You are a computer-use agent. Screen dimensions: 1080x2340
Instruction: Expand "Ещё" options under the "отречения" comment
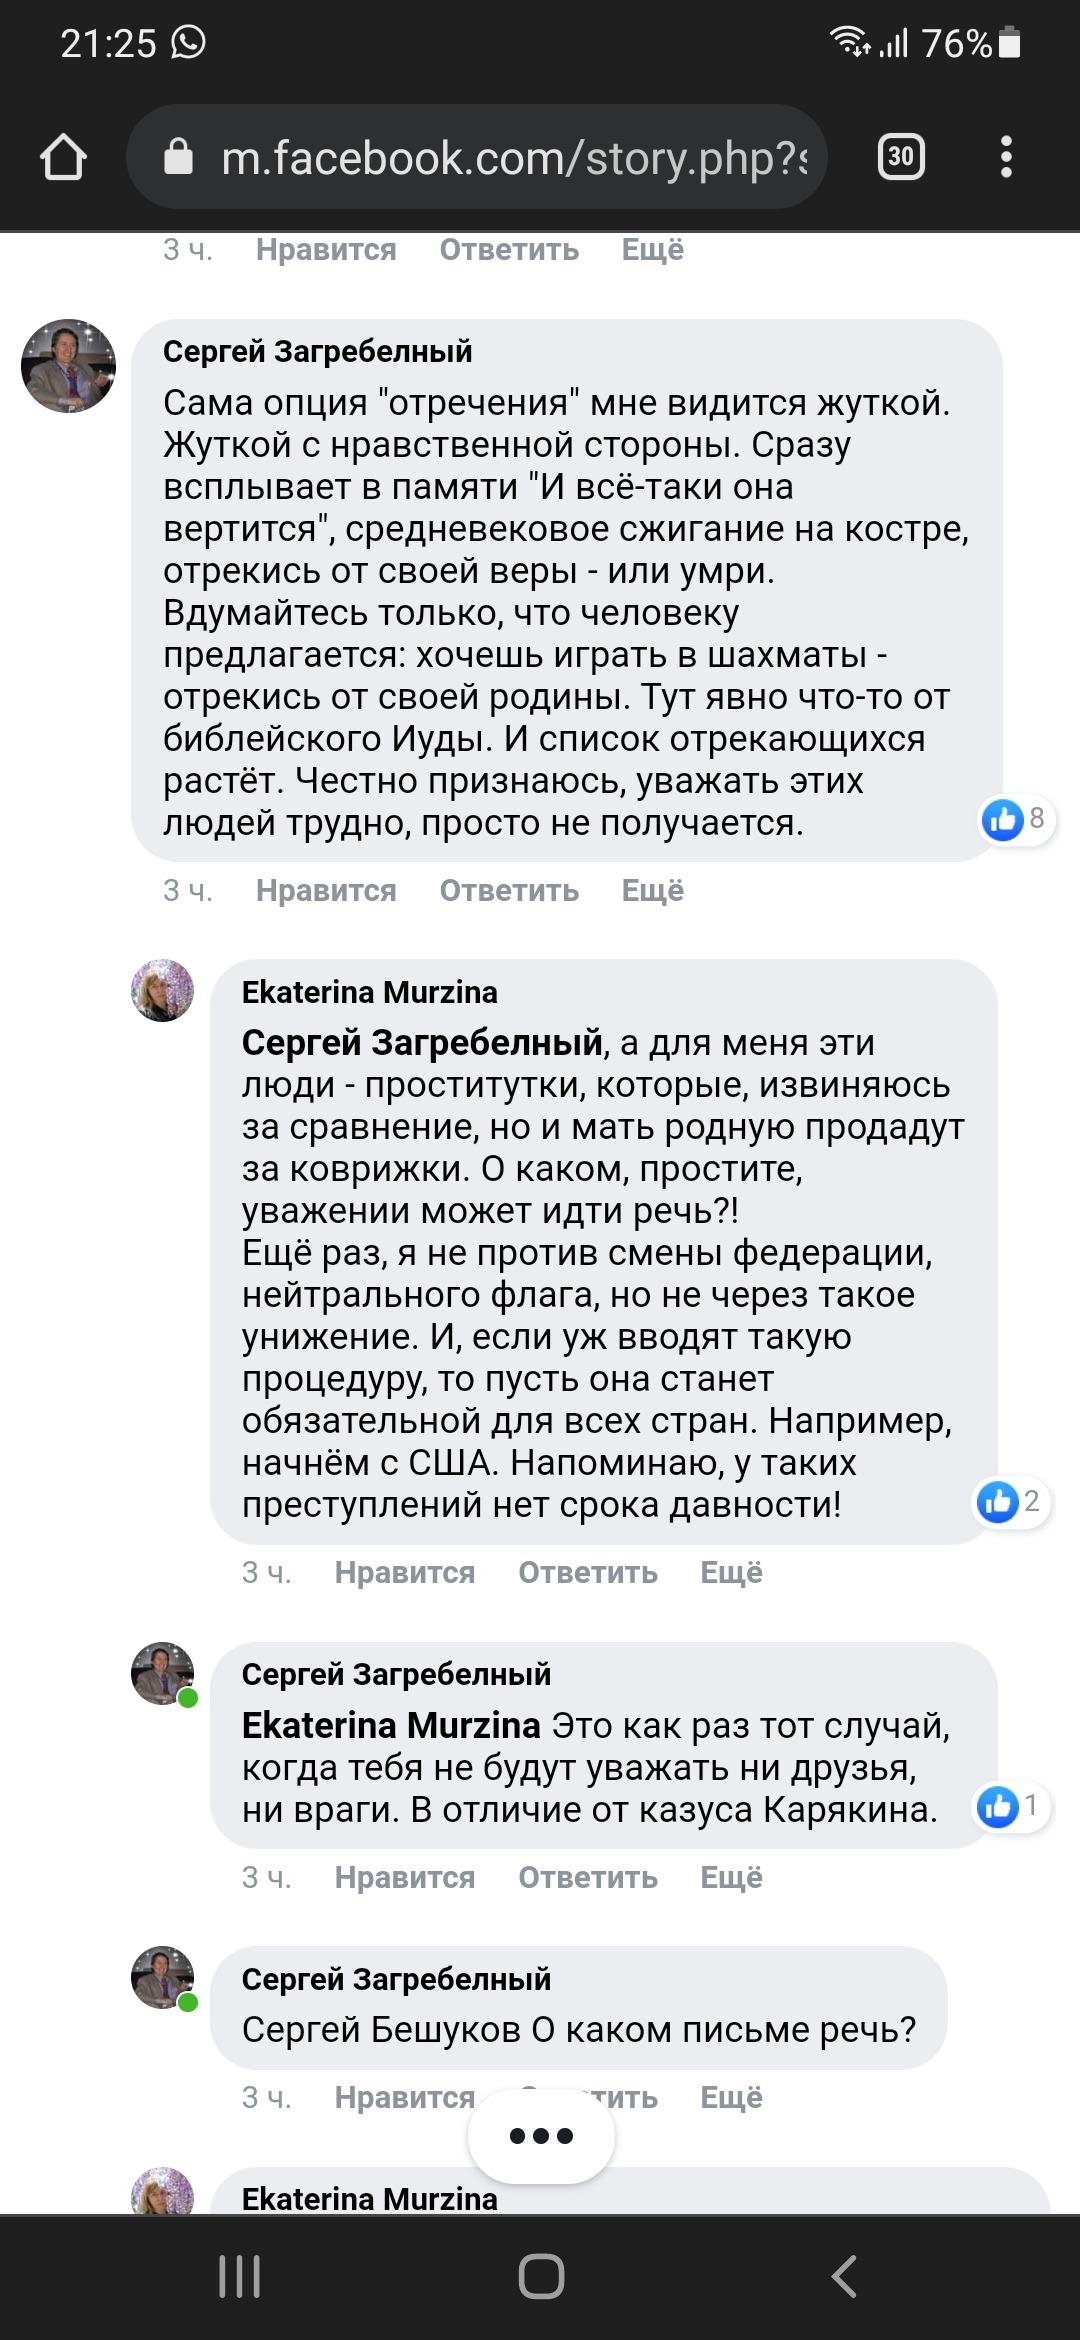point(652,891)
